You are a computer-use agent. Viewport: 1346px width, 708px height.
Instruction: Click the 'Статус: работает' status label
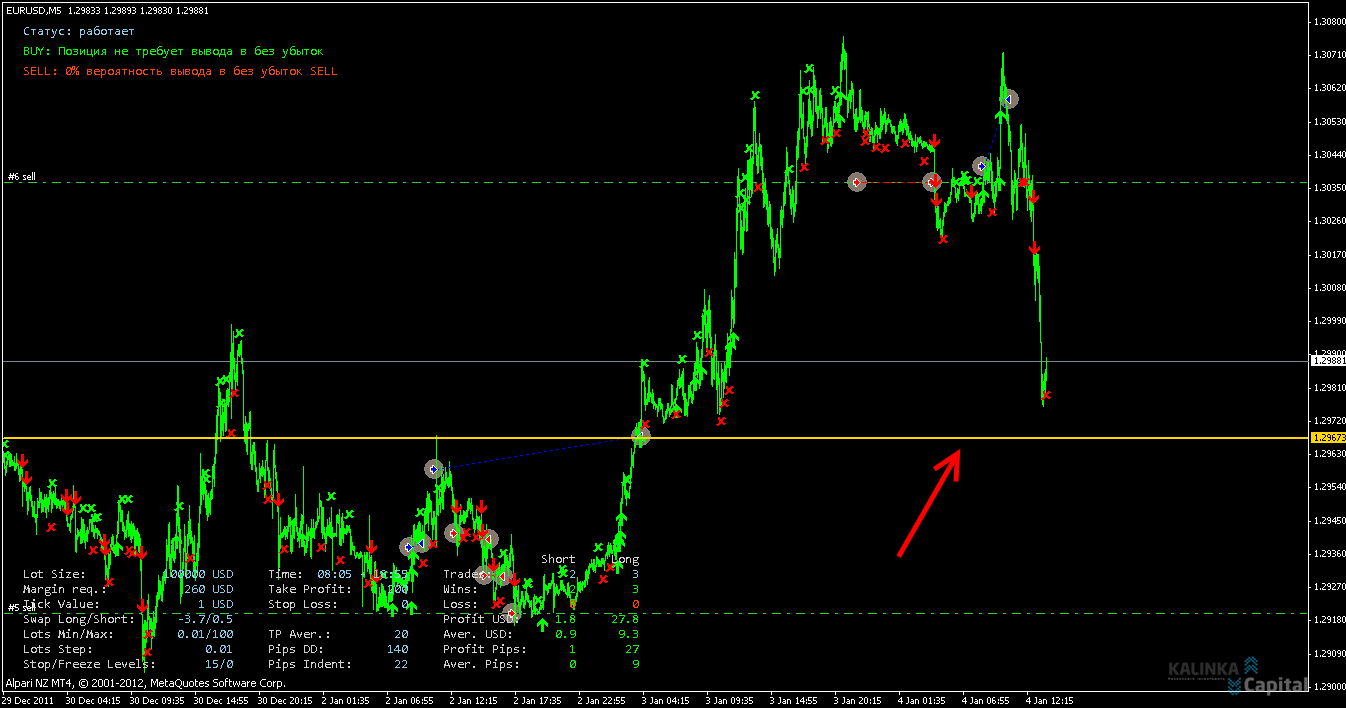[x=79, y=31]
